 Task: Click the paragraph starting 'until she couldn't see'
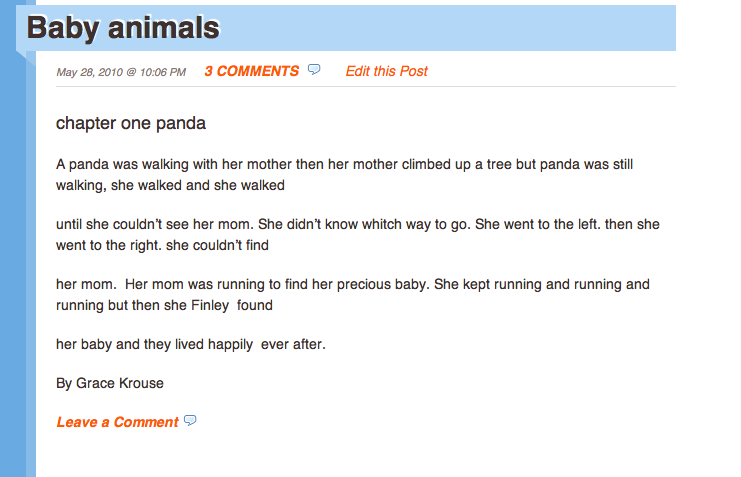(x=358, y=235)
